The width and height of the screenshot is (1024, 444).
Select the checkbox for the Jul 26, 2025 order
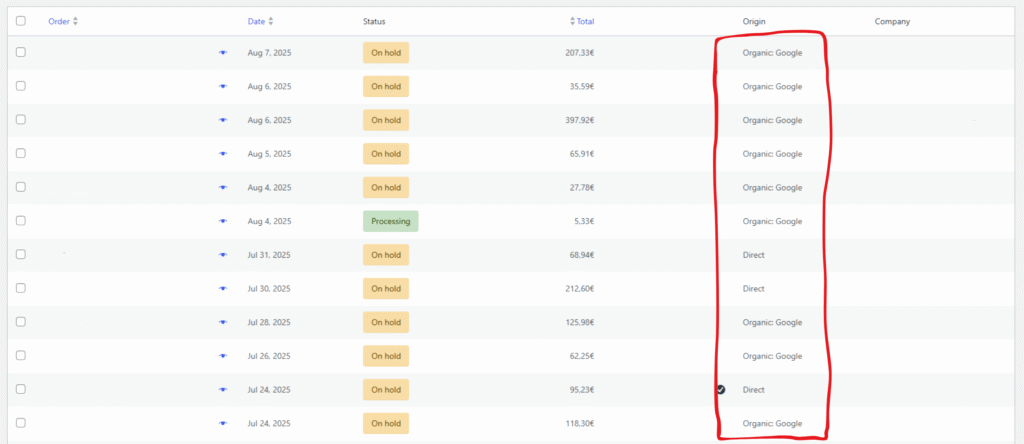pos(21,355)
